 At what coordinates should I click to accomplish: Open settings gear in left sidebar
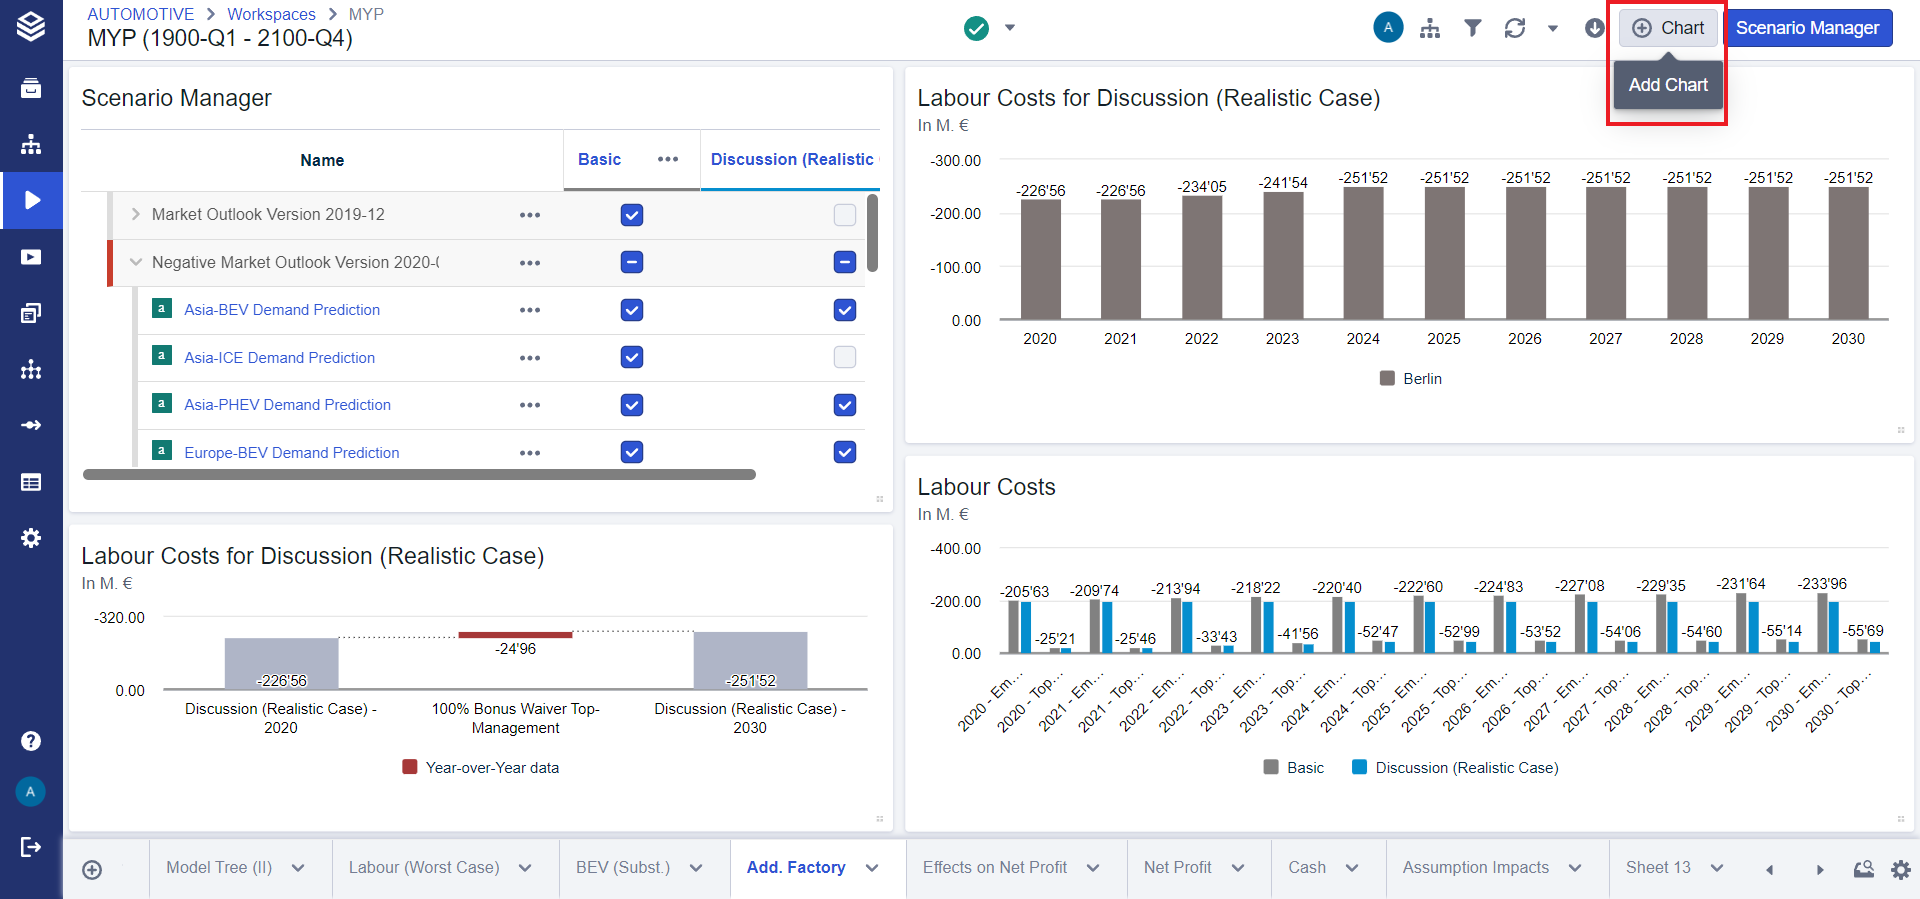click(31, 538)
